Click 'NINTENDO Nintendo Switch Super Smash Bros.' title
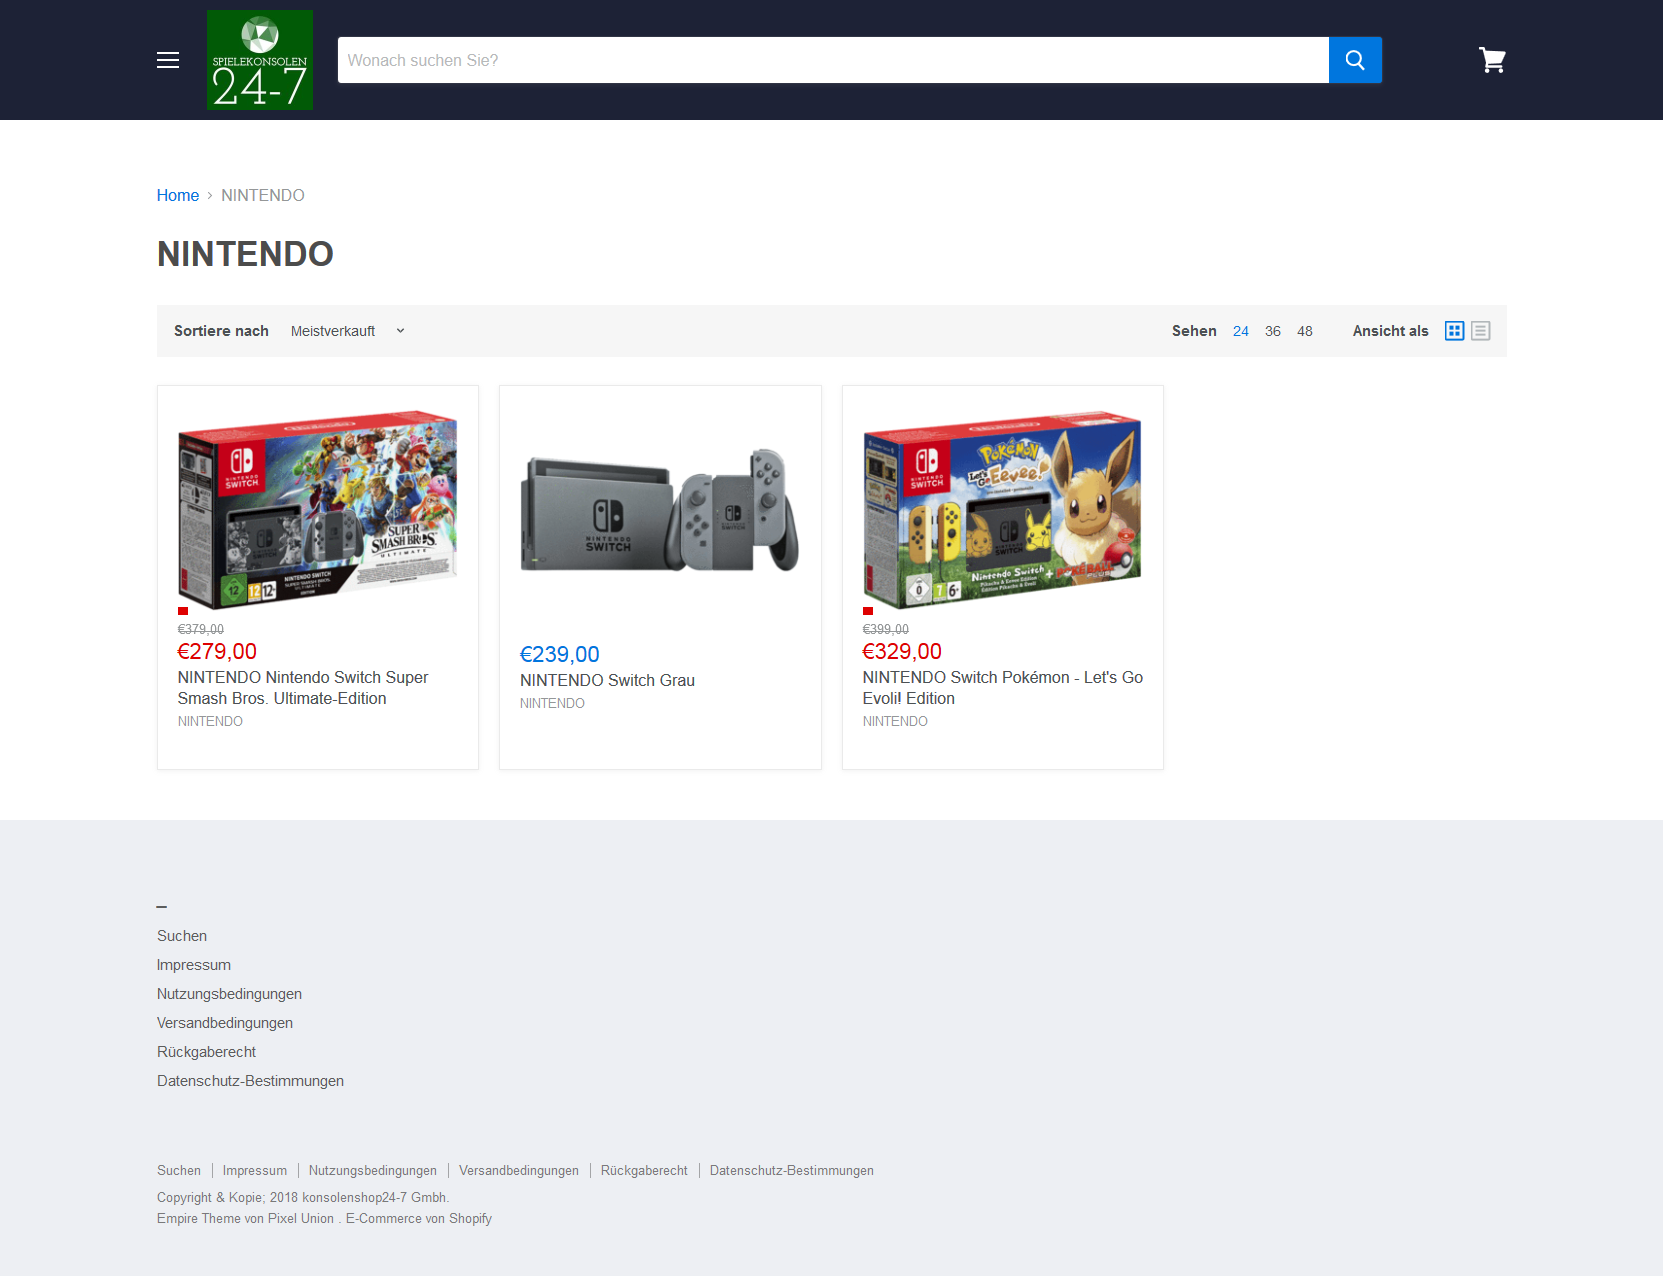The width and height of the screenshot is (1663, 1276). pos(303,688)
